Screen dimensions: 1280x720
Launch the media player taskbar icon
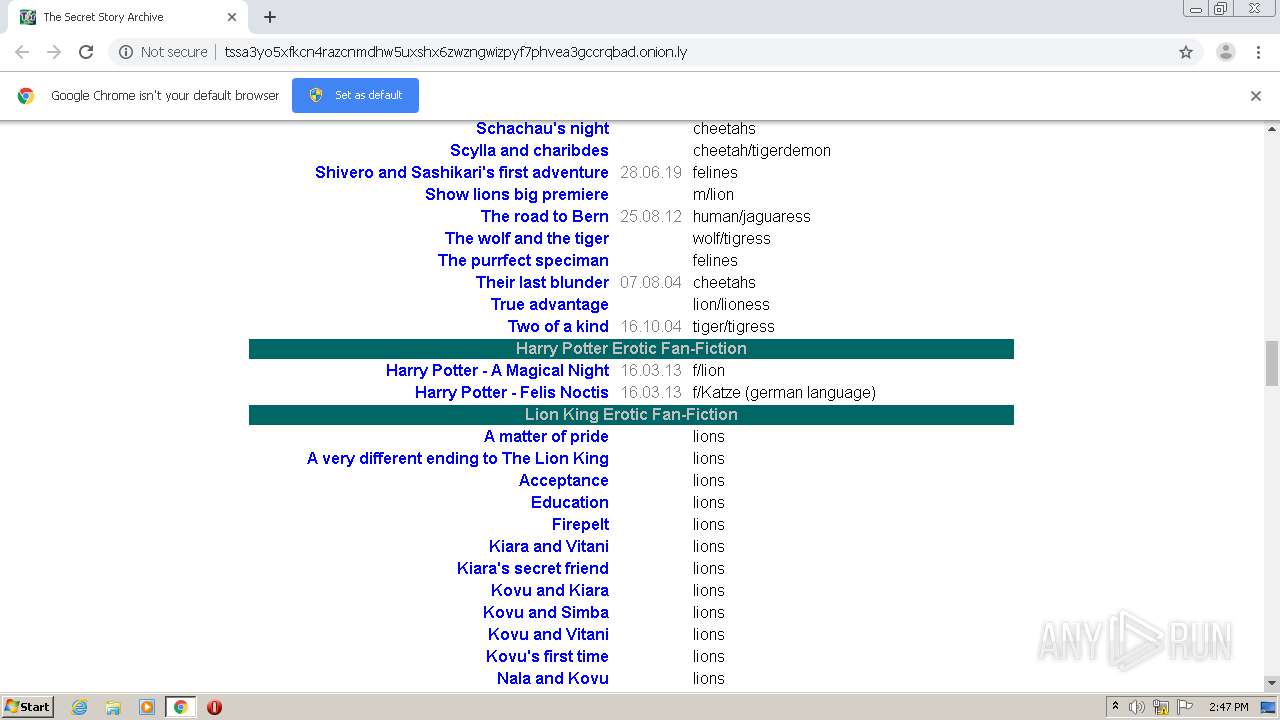147,707
